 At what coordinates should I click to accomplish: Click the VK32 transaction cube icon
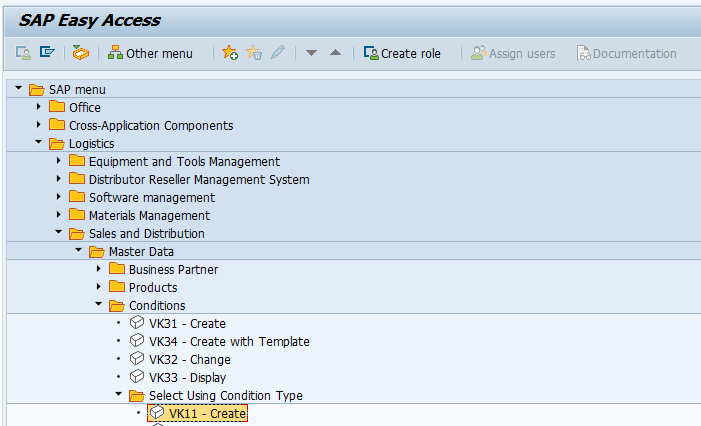(137, 359)
